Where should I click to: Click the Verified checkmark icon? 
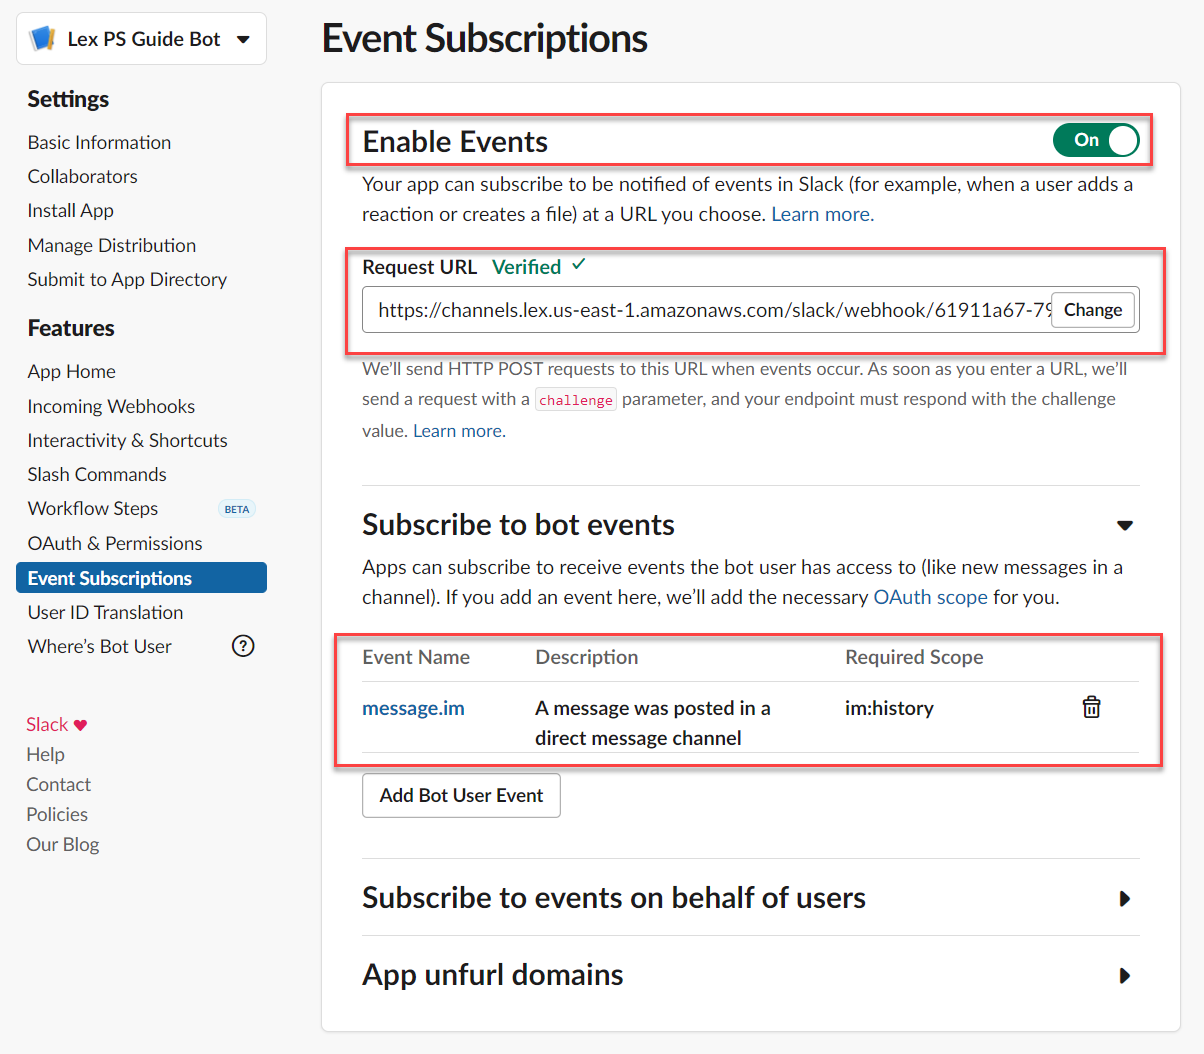click(x=579, y=265)
